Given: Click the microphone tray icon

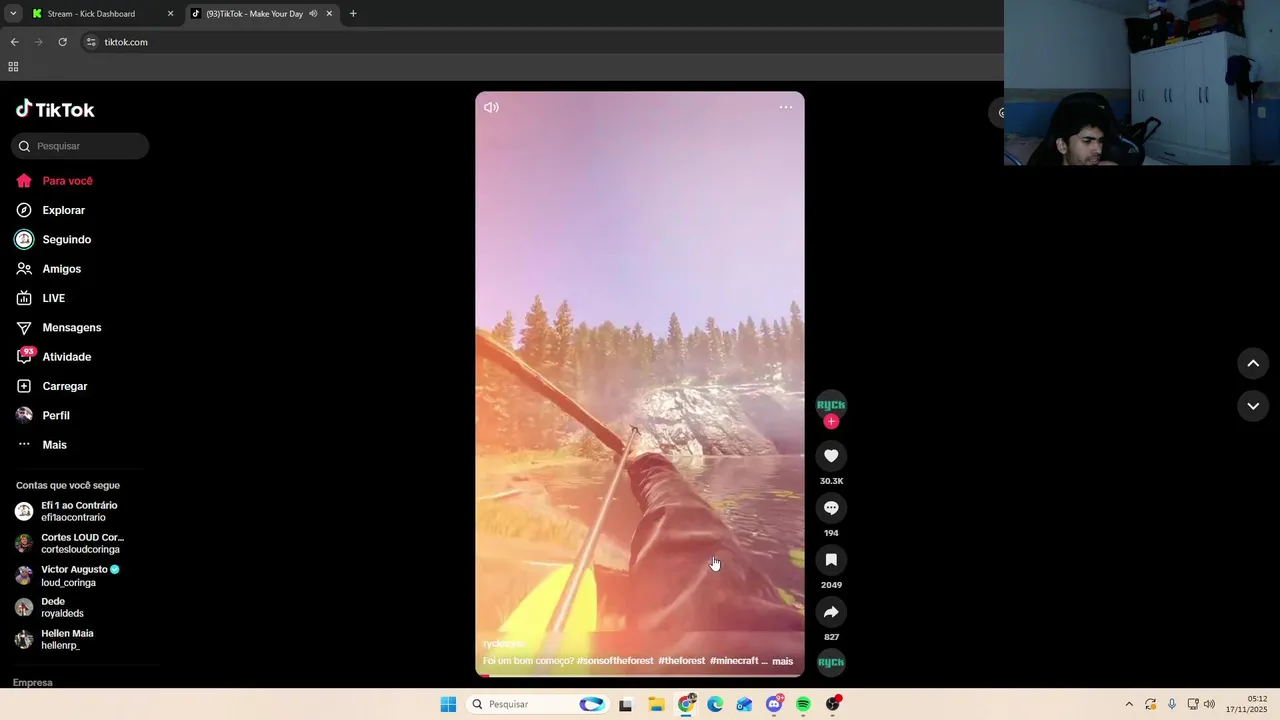Looking at the screenshot, I should [1172, 704].
